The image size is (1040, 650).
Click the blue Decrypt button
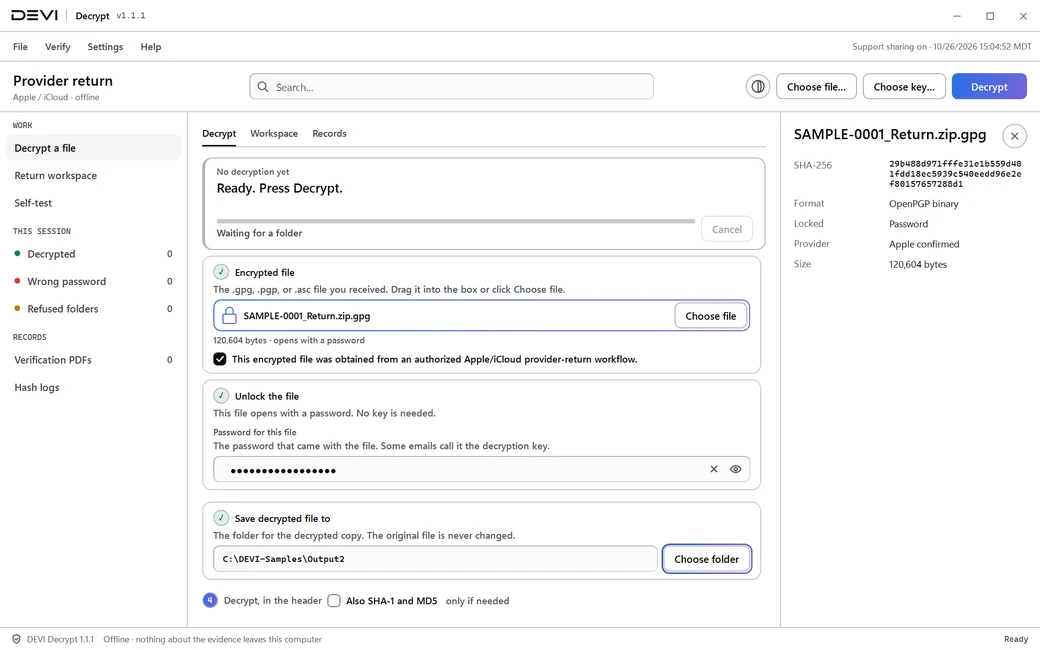point(989,87)
